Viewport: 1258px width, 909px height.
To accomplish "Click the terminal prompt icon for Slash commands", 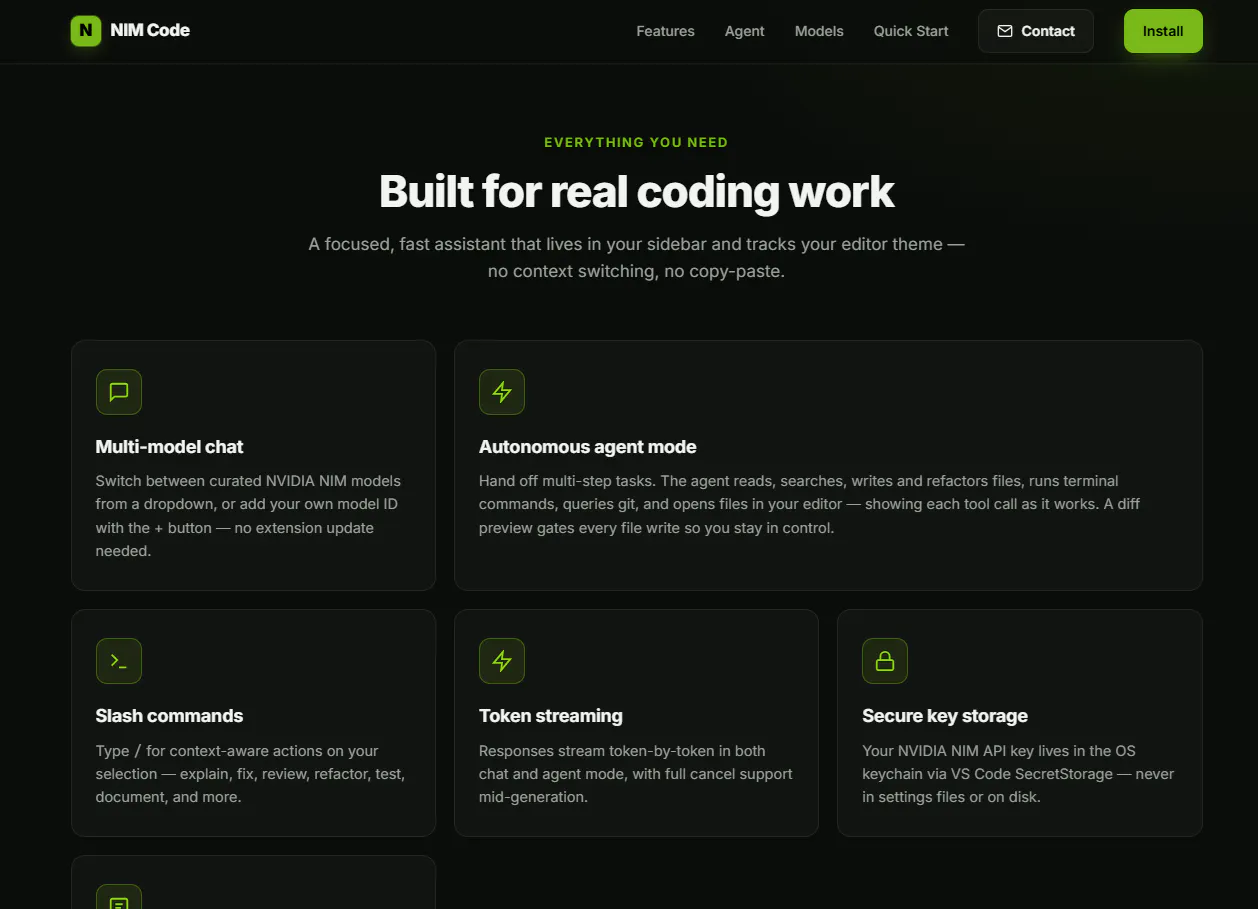I will point(119,661).
